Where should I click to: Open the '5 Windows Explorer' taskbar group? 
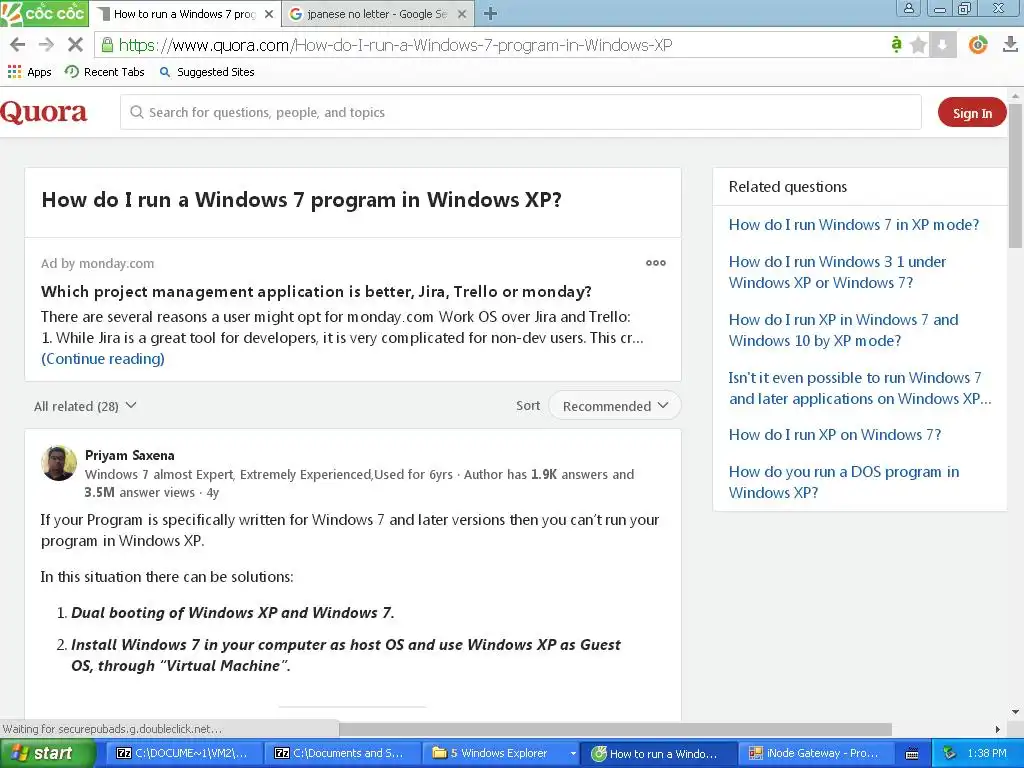[x=502, y=753]
